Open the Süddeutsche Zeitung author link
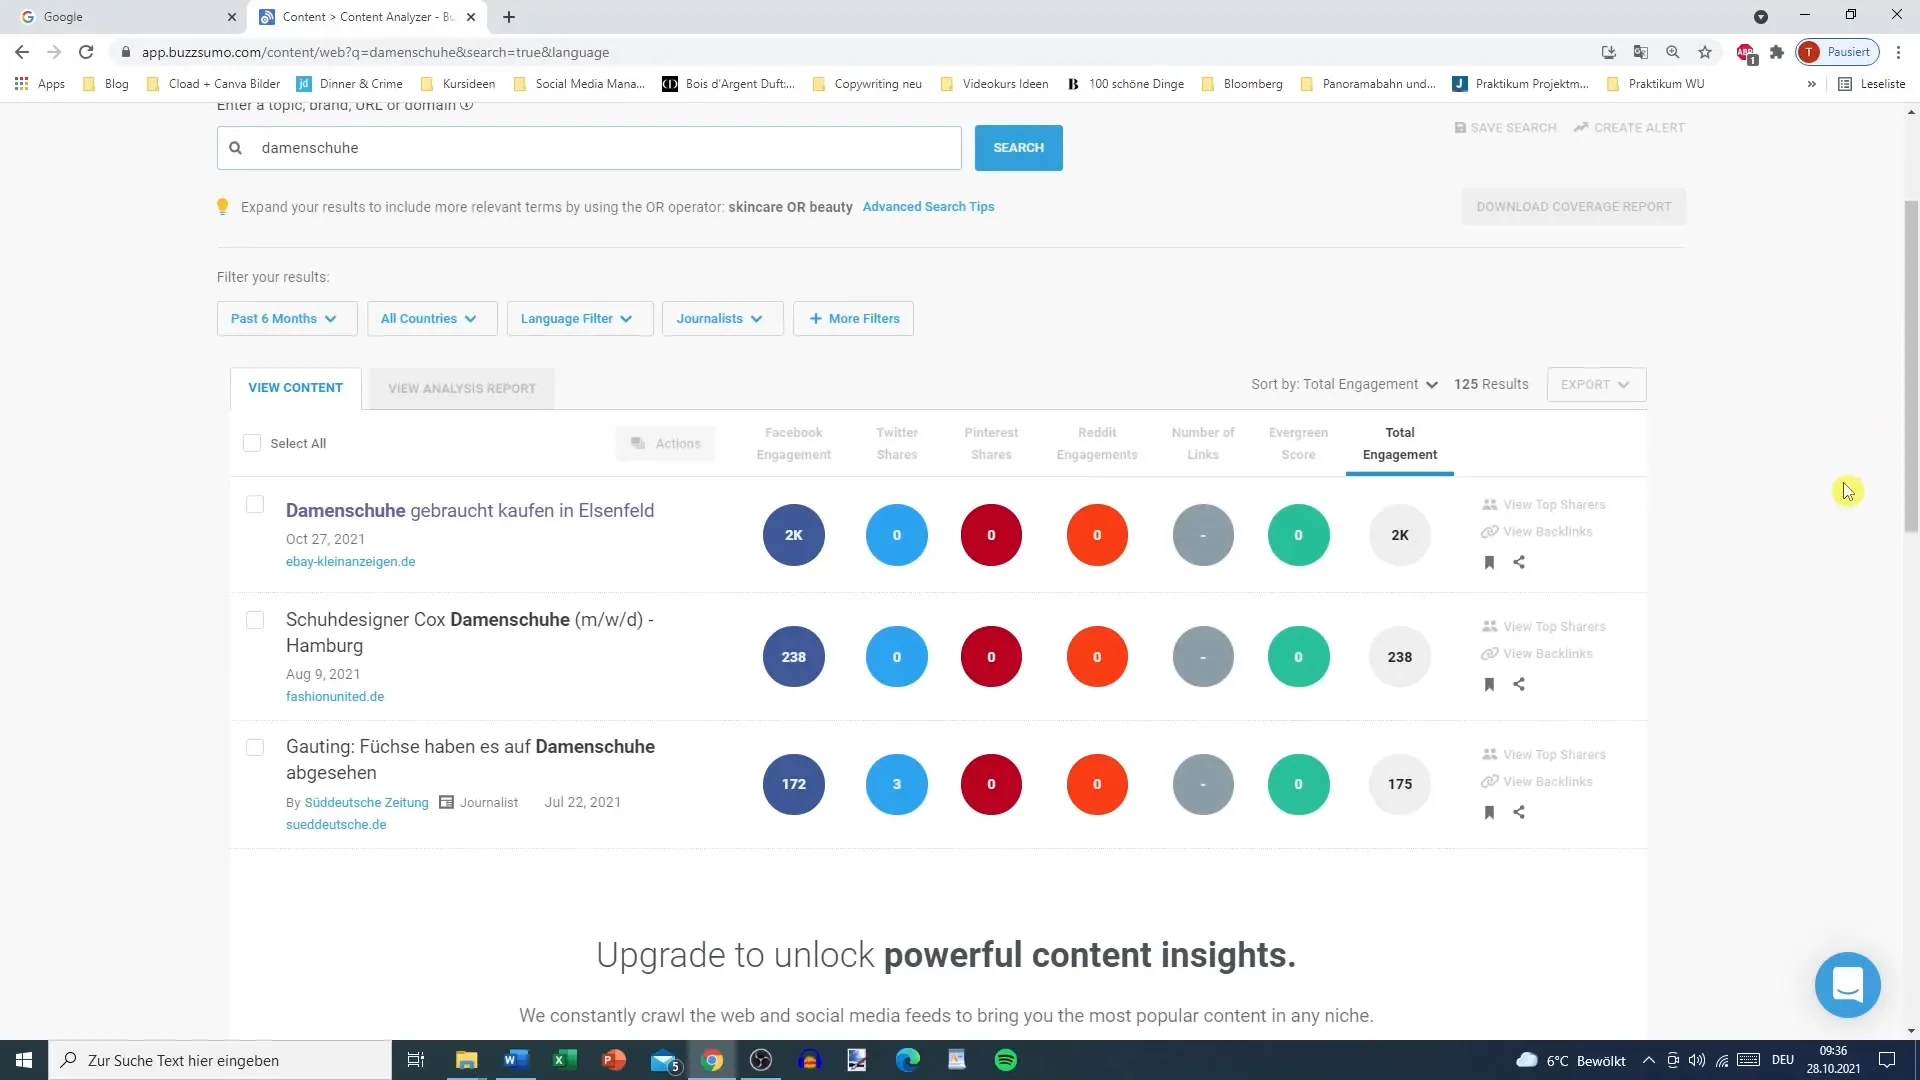The image size is (1920, 1080). coord(366,803)
